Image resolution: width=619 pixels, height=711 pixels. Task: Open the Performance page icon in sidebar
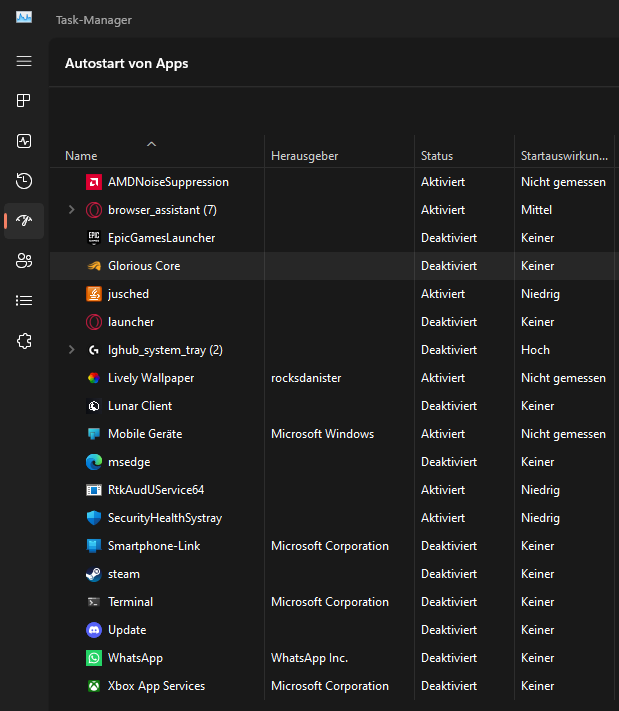pyautogui.click(x=24, y=141)
